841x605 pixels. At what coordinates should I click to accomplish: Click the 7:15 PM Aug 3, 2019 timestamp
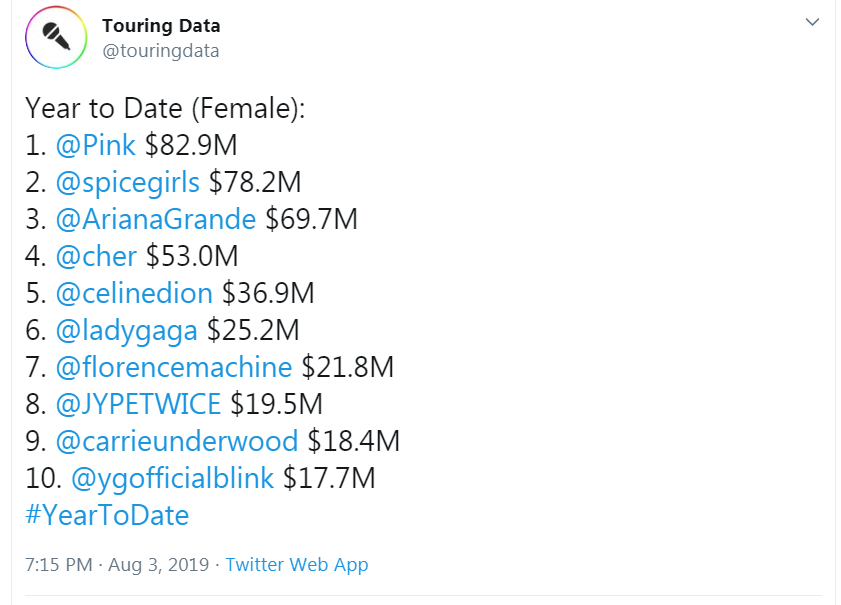117,565
